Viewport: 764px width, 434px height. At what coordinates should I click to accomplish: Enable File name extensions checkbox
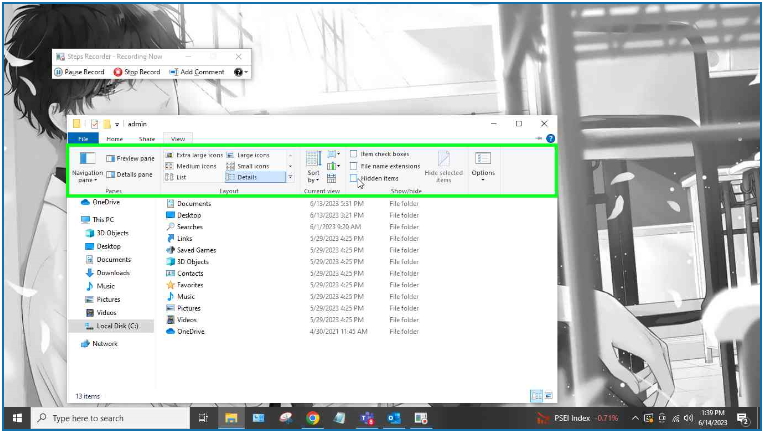coord(354,166)
